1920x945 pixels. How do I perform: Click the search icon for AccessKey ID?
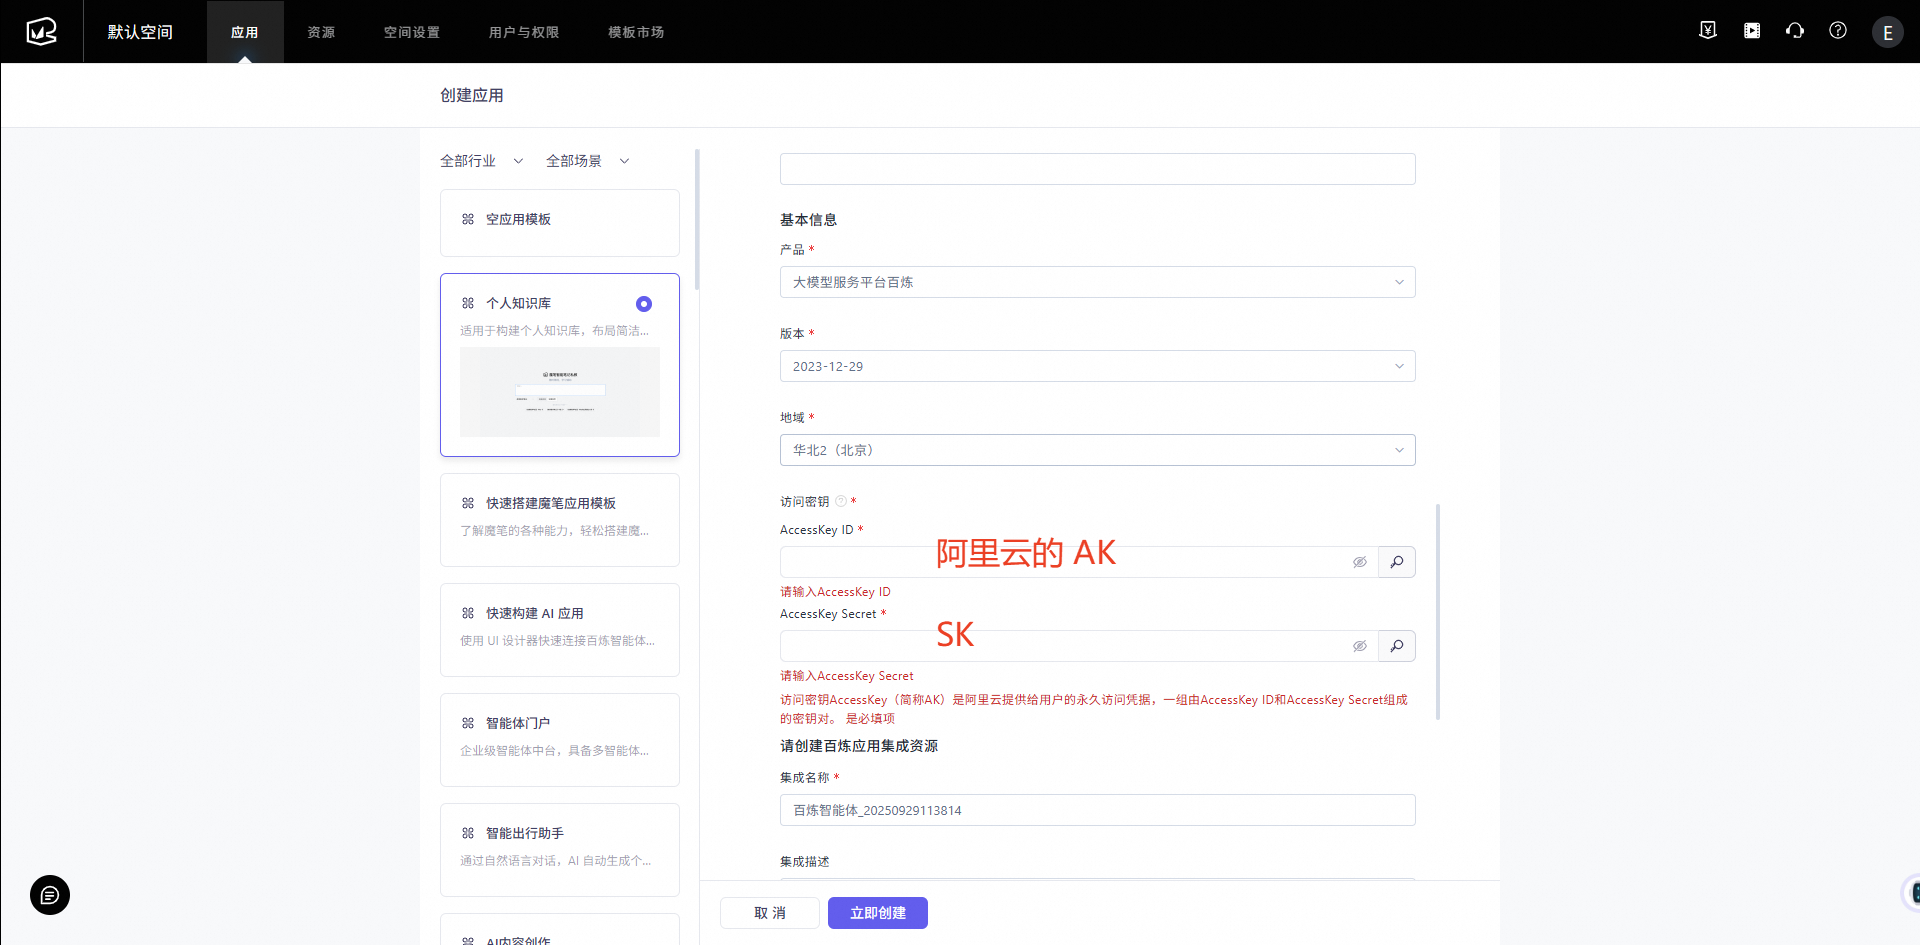tap(1397, 562)
